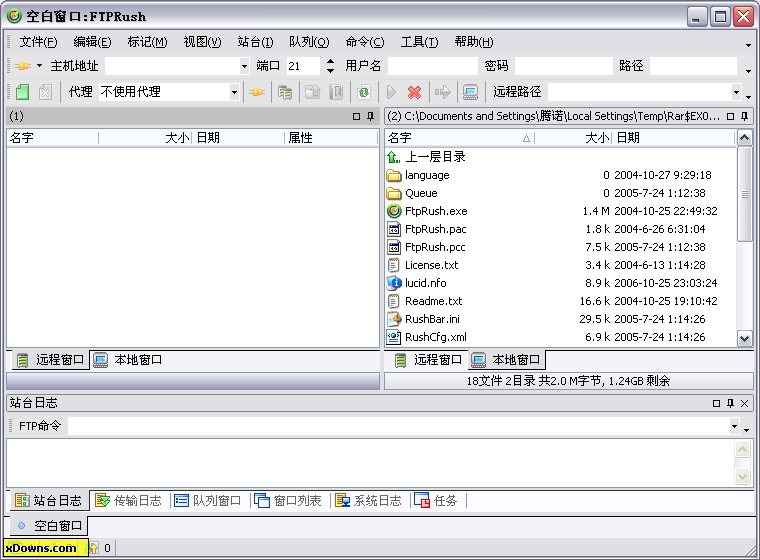Image resolution: width=760 pixels, height=560 pixels.
Task: Select the 空白窗口 session tab
Action: point(49,526)
